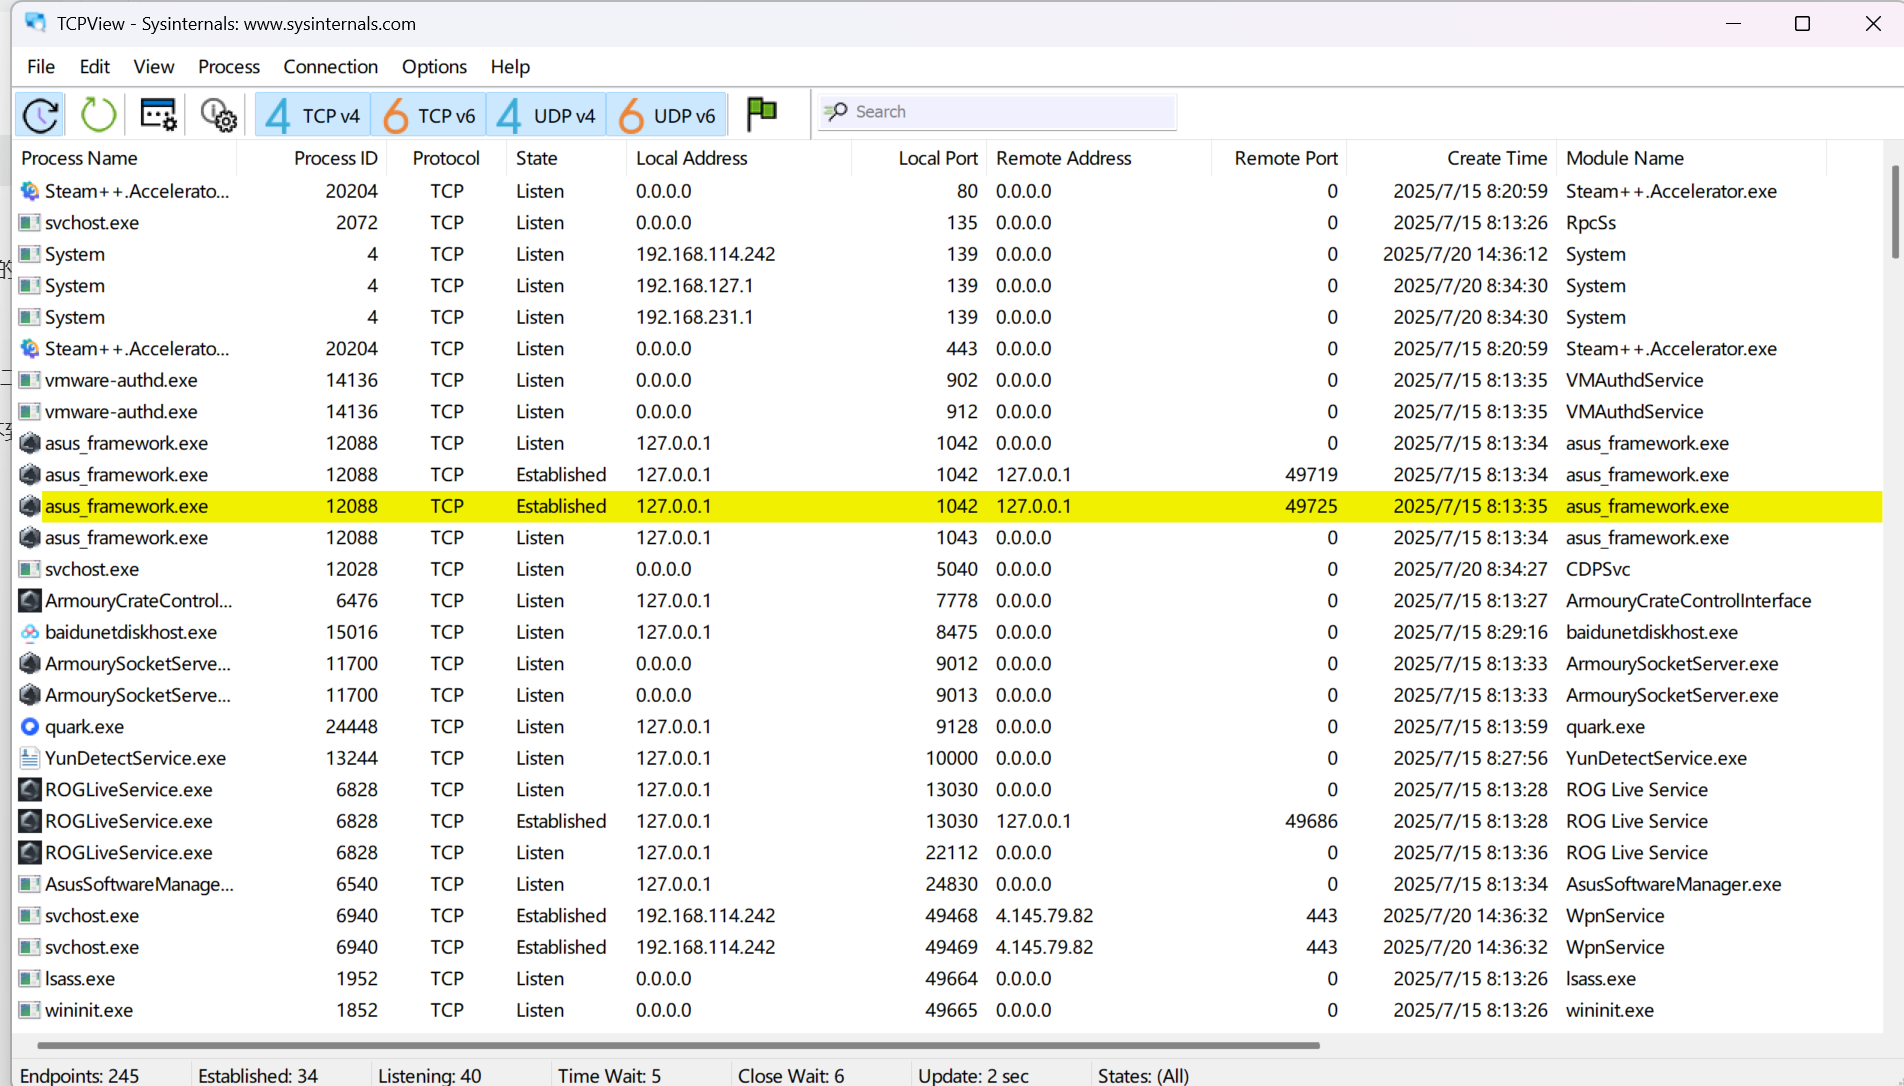Open the connection settings window icon
This screenshot has height=1086, width=1904.
(158, 115)
